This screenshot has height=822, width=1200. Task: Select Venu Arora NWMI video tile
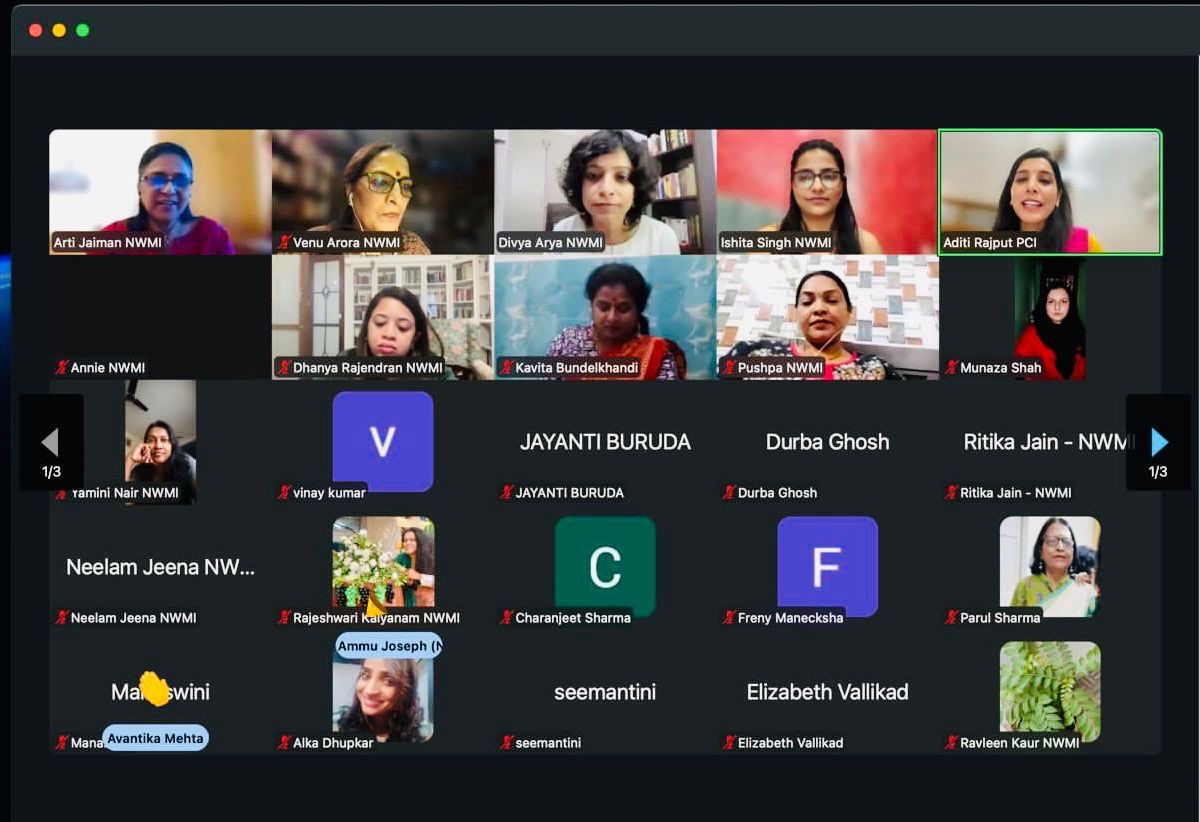(382, 192)
